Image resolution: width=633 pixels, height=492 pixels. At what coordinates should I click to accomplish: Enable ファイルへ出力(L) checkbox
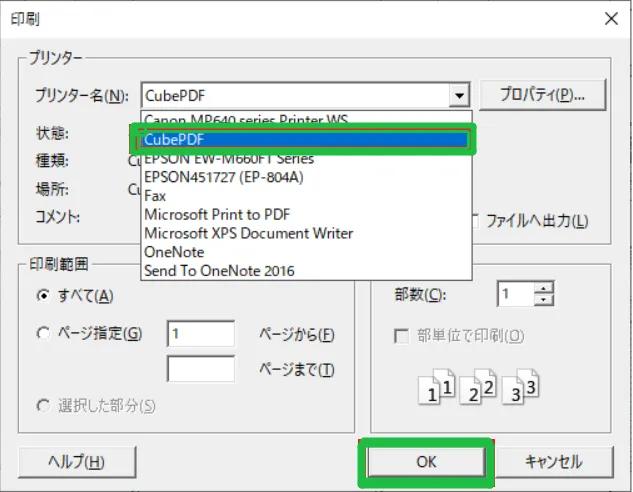pos(475,221)
